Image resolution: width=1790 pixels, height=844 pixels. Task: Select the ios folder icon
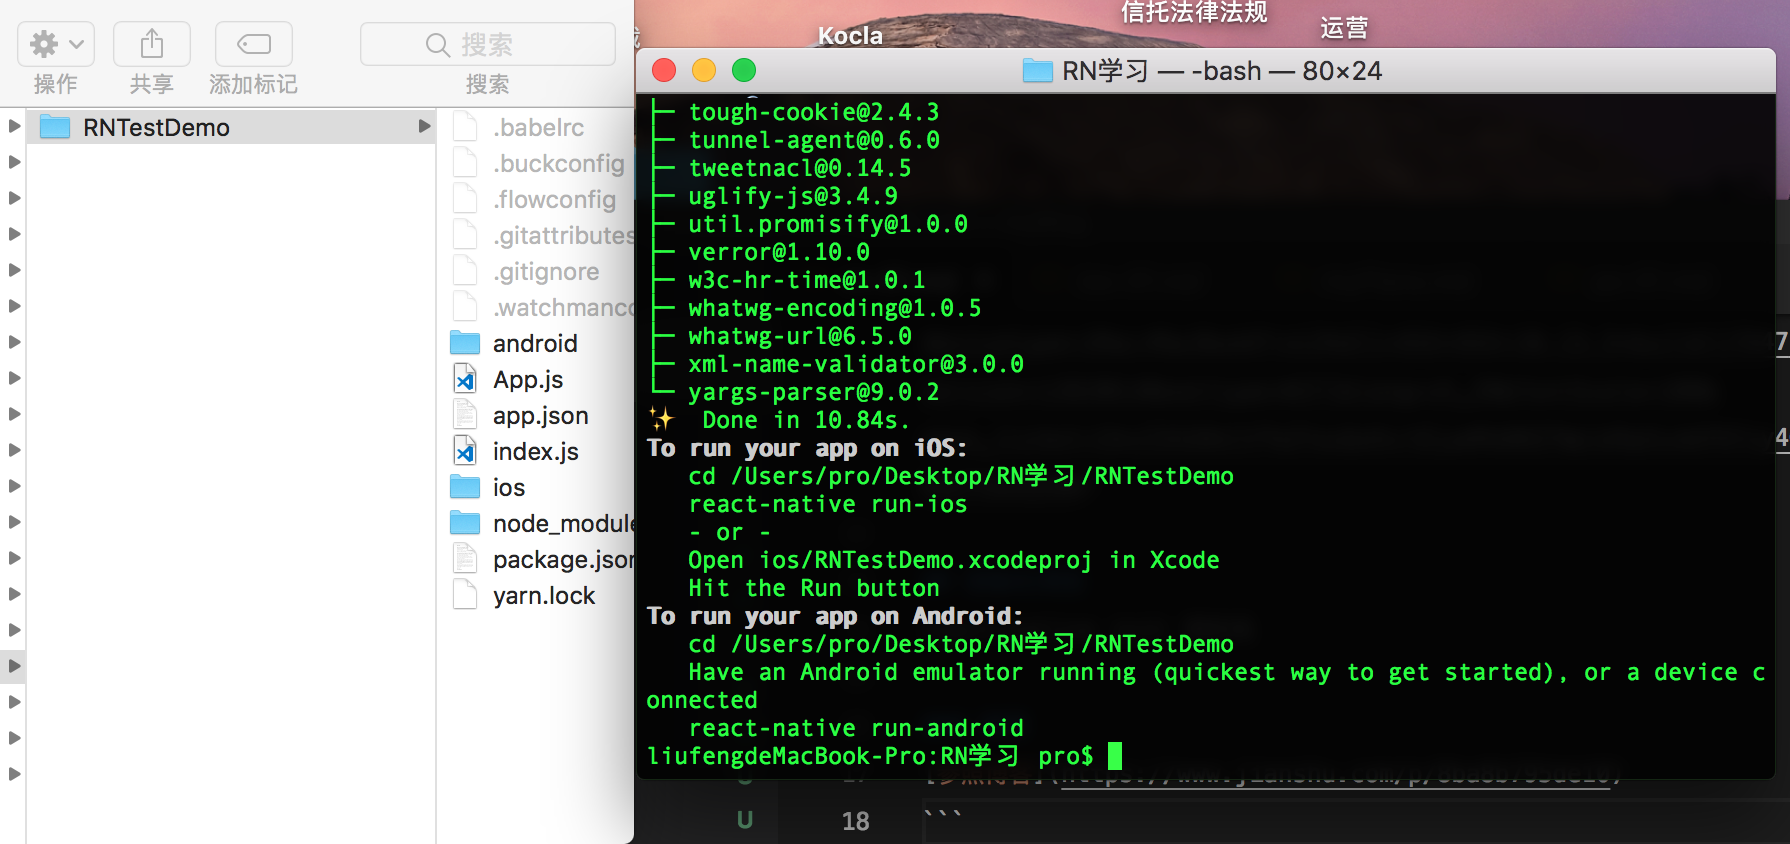click(465, 488)
